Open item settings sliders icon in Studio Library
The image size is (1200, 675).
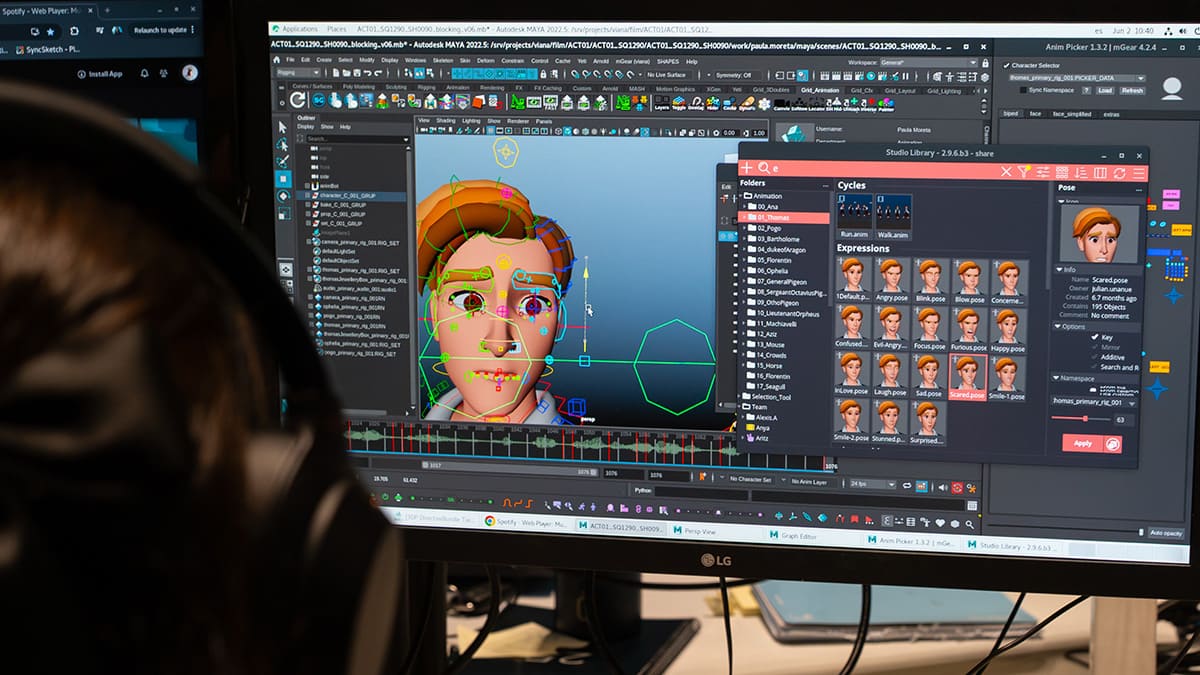click(x=1043, y=172)
